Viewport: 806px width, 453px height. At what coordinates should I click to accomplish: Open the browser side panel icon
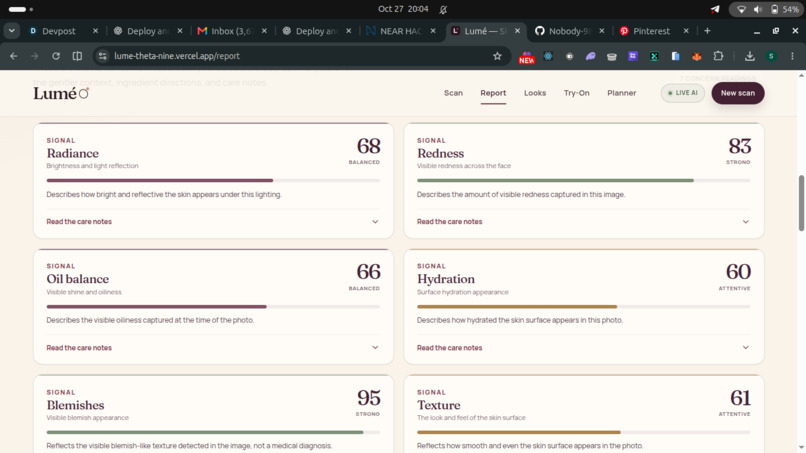[x=77, y=56]
